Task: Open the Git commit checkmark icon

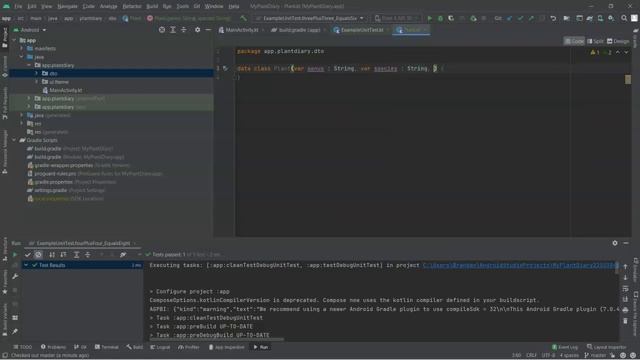Action: [x=520, y=18]
